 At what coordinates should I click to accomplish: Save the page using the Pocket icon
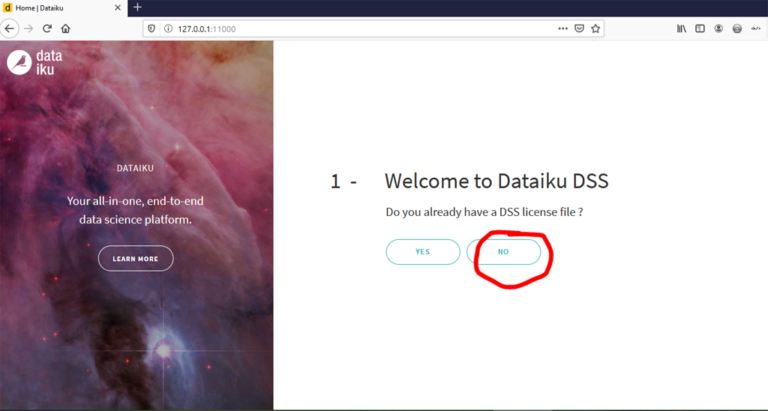point(579,28)
